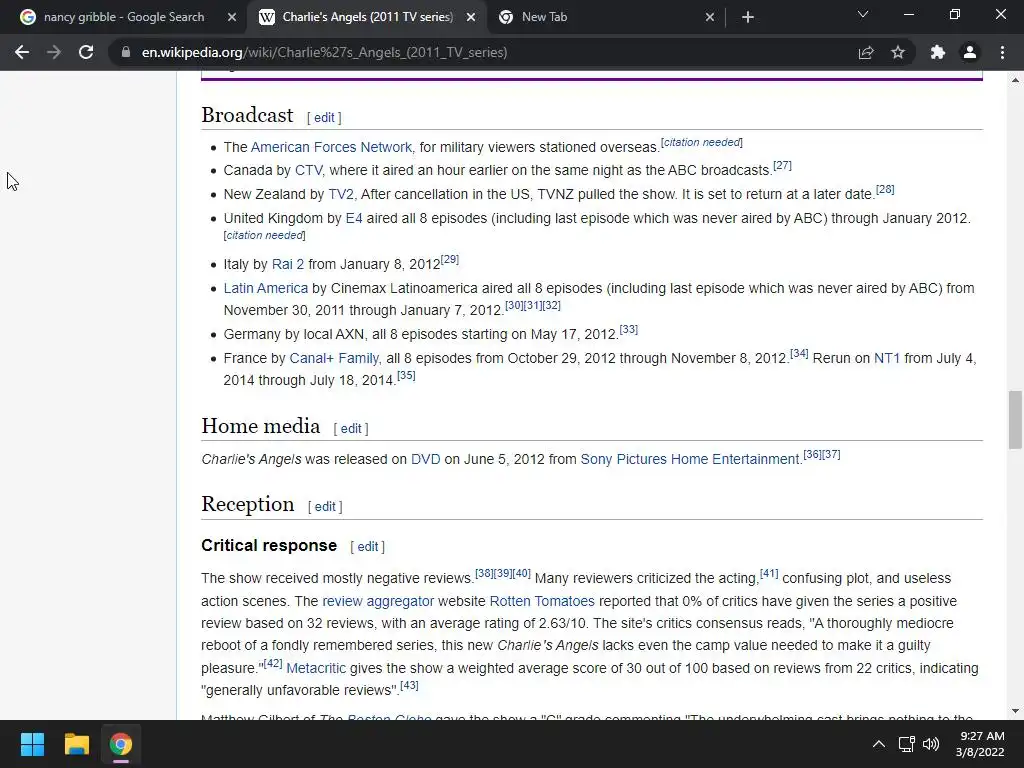Open the American Forces Network link
Viewport: 1024px width, 768px height.
point(331,147)
